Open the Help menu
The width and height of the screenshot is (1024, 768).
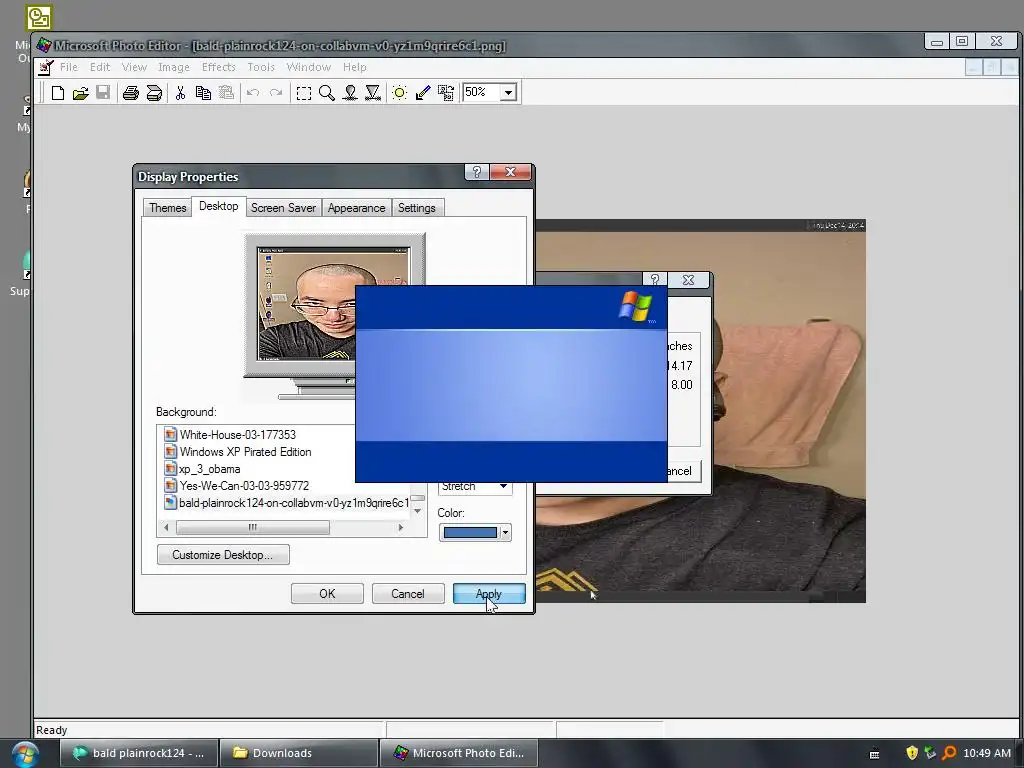point(355,67)
